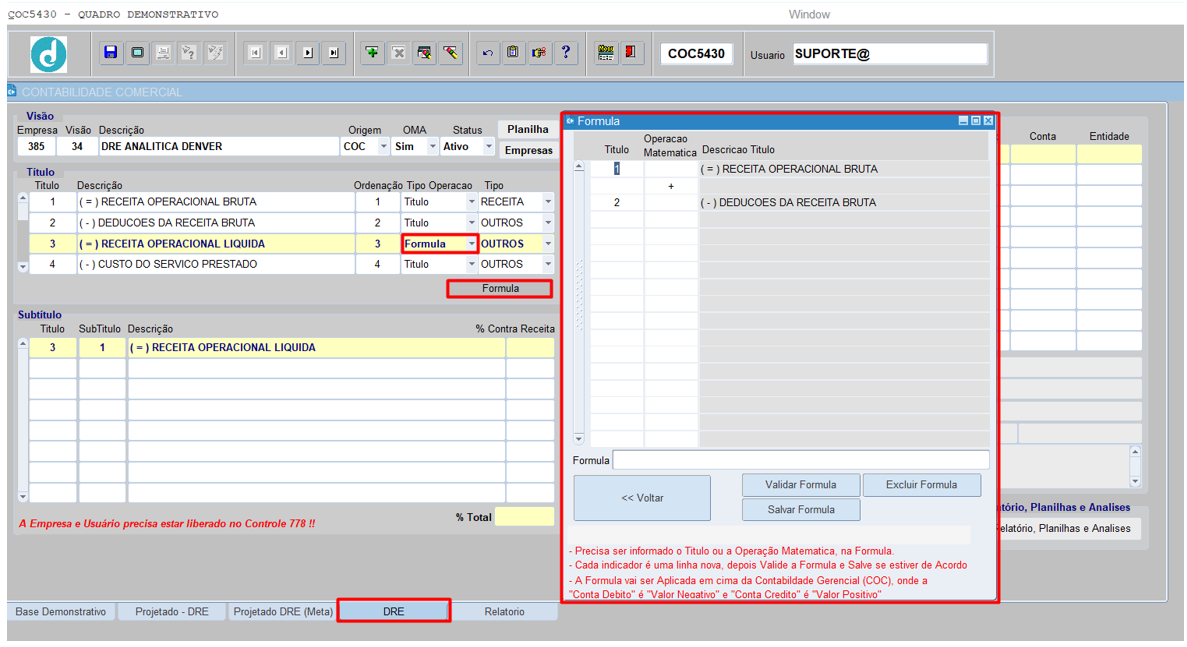The width and height of the screenshot is (1187, 647).
Task: Open Tipo Operacao dropdown for RECEITA OPERACIONAL BRUTA
Action: pos(472,202)
